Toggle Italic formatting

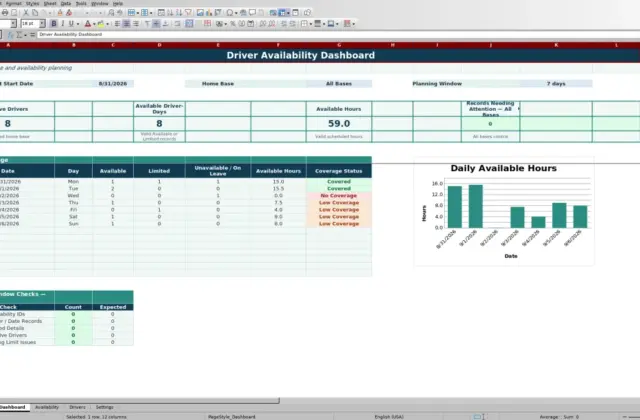coord(62,24)
